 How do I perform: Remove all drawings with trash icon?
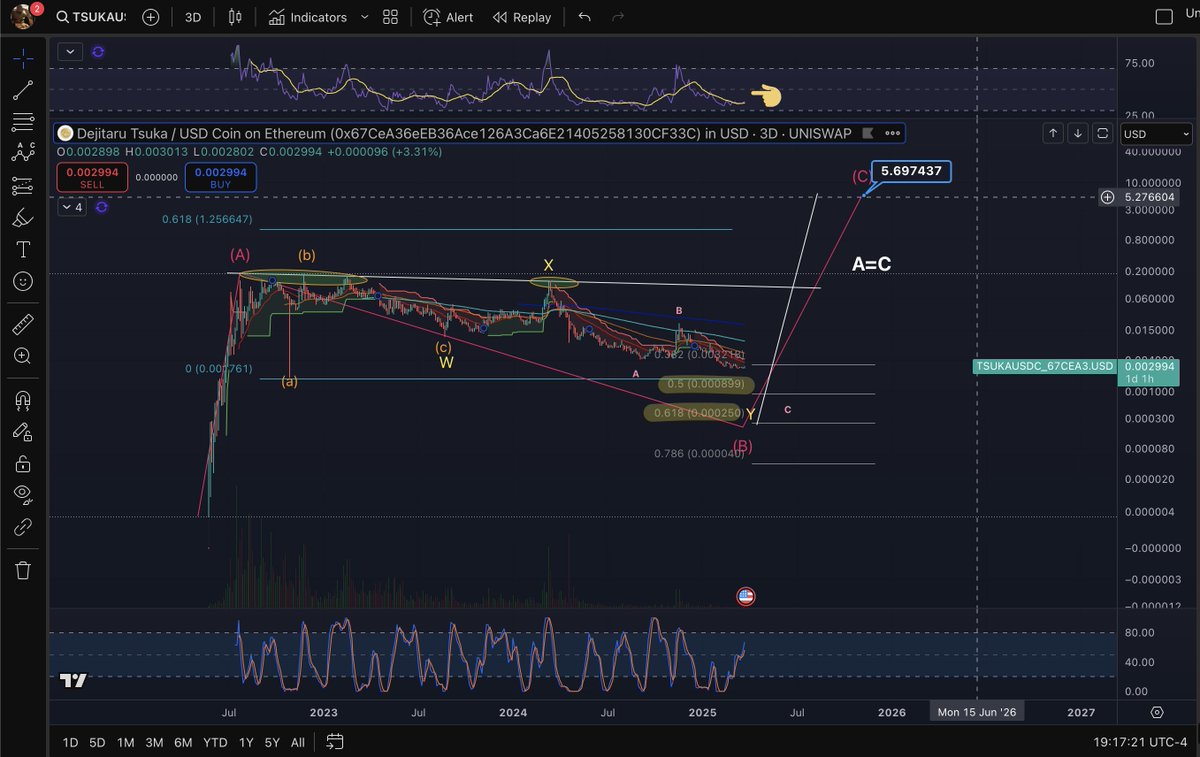pyautogui.click(x=23, y=570)
